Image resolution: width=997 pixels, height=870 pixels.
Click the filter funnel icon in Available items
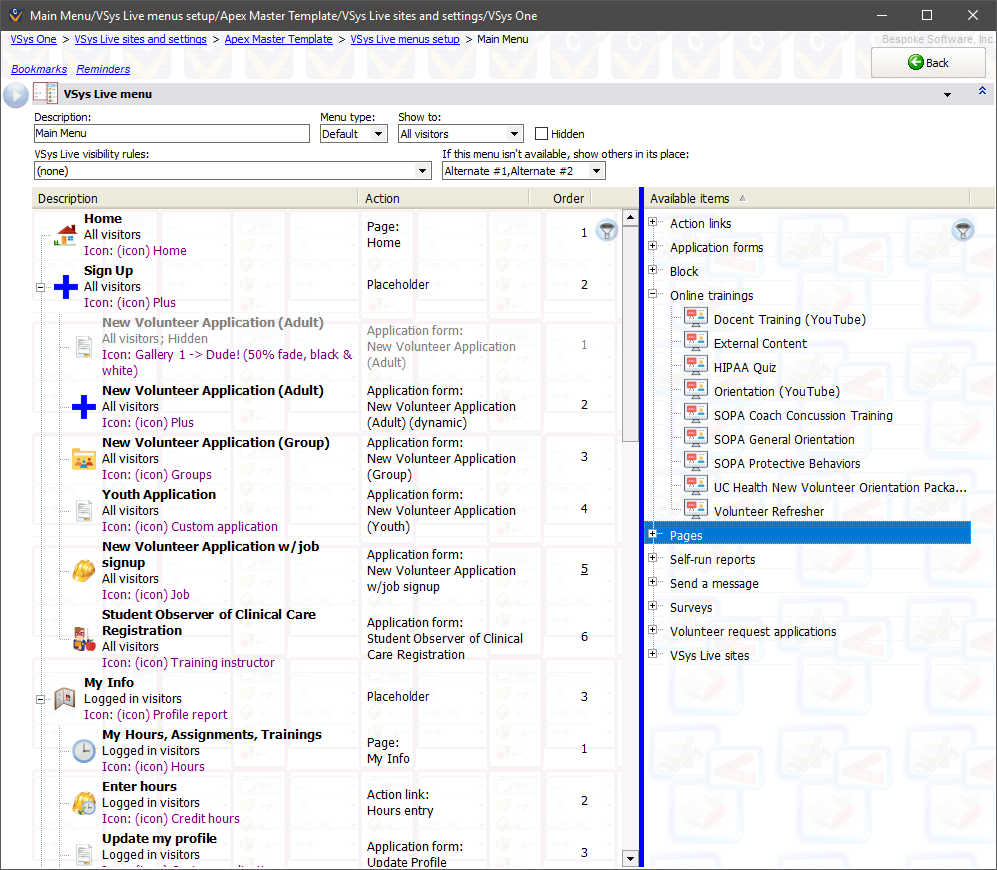pyautogui.click(x=962, y=231)
